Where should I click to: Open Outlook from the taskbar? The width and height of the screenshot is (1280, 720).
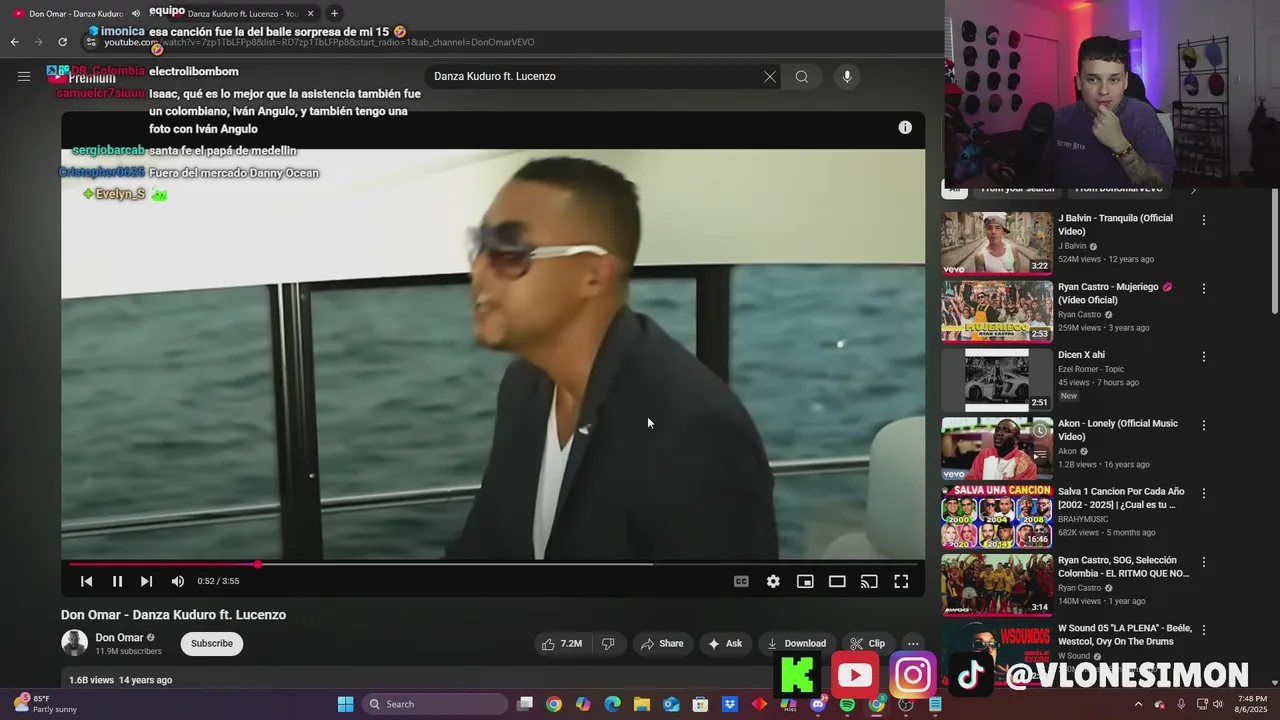(671, 704)
